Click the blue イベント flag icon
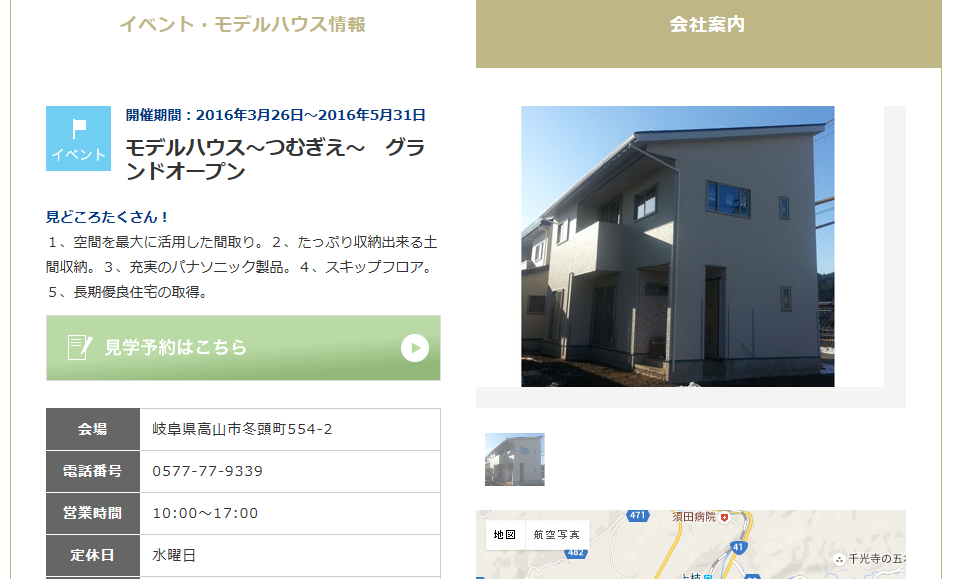The image size is (957, 579). click(78, 138)
